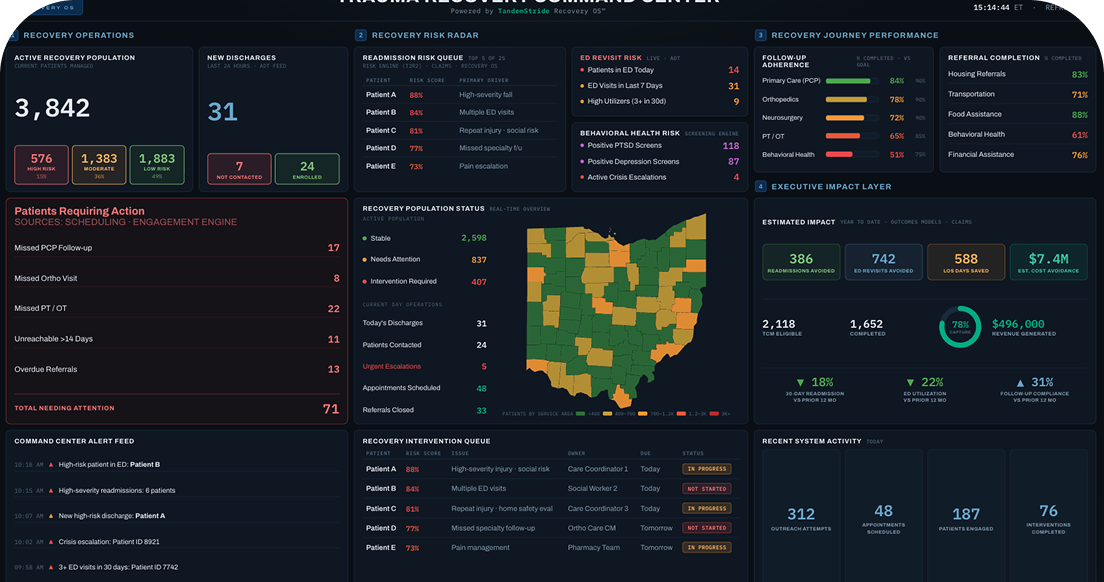The width and height of the screenshot is (1104, 582).
Task: Click the Primary Care (PCP) adherence progress bar
Action: pos(852,81)
